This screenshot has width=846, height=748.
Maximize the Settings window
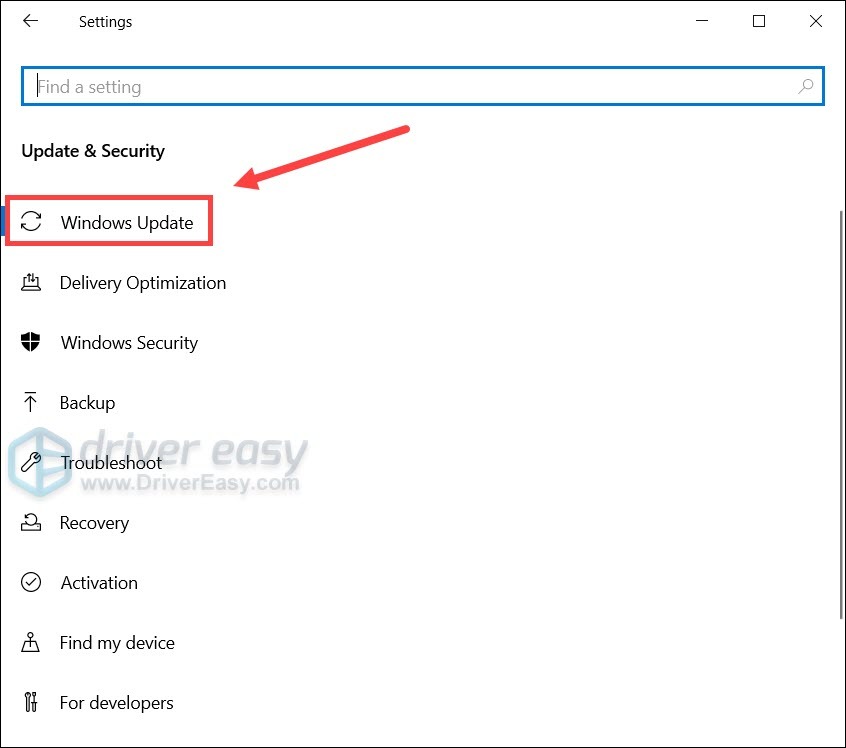[x=759, y=21]
